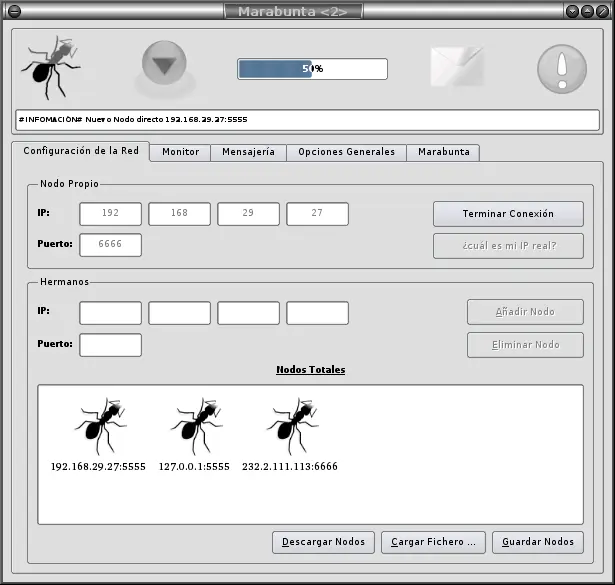
Task: Click the Guardar Nodos button
Action: [538, 542]
